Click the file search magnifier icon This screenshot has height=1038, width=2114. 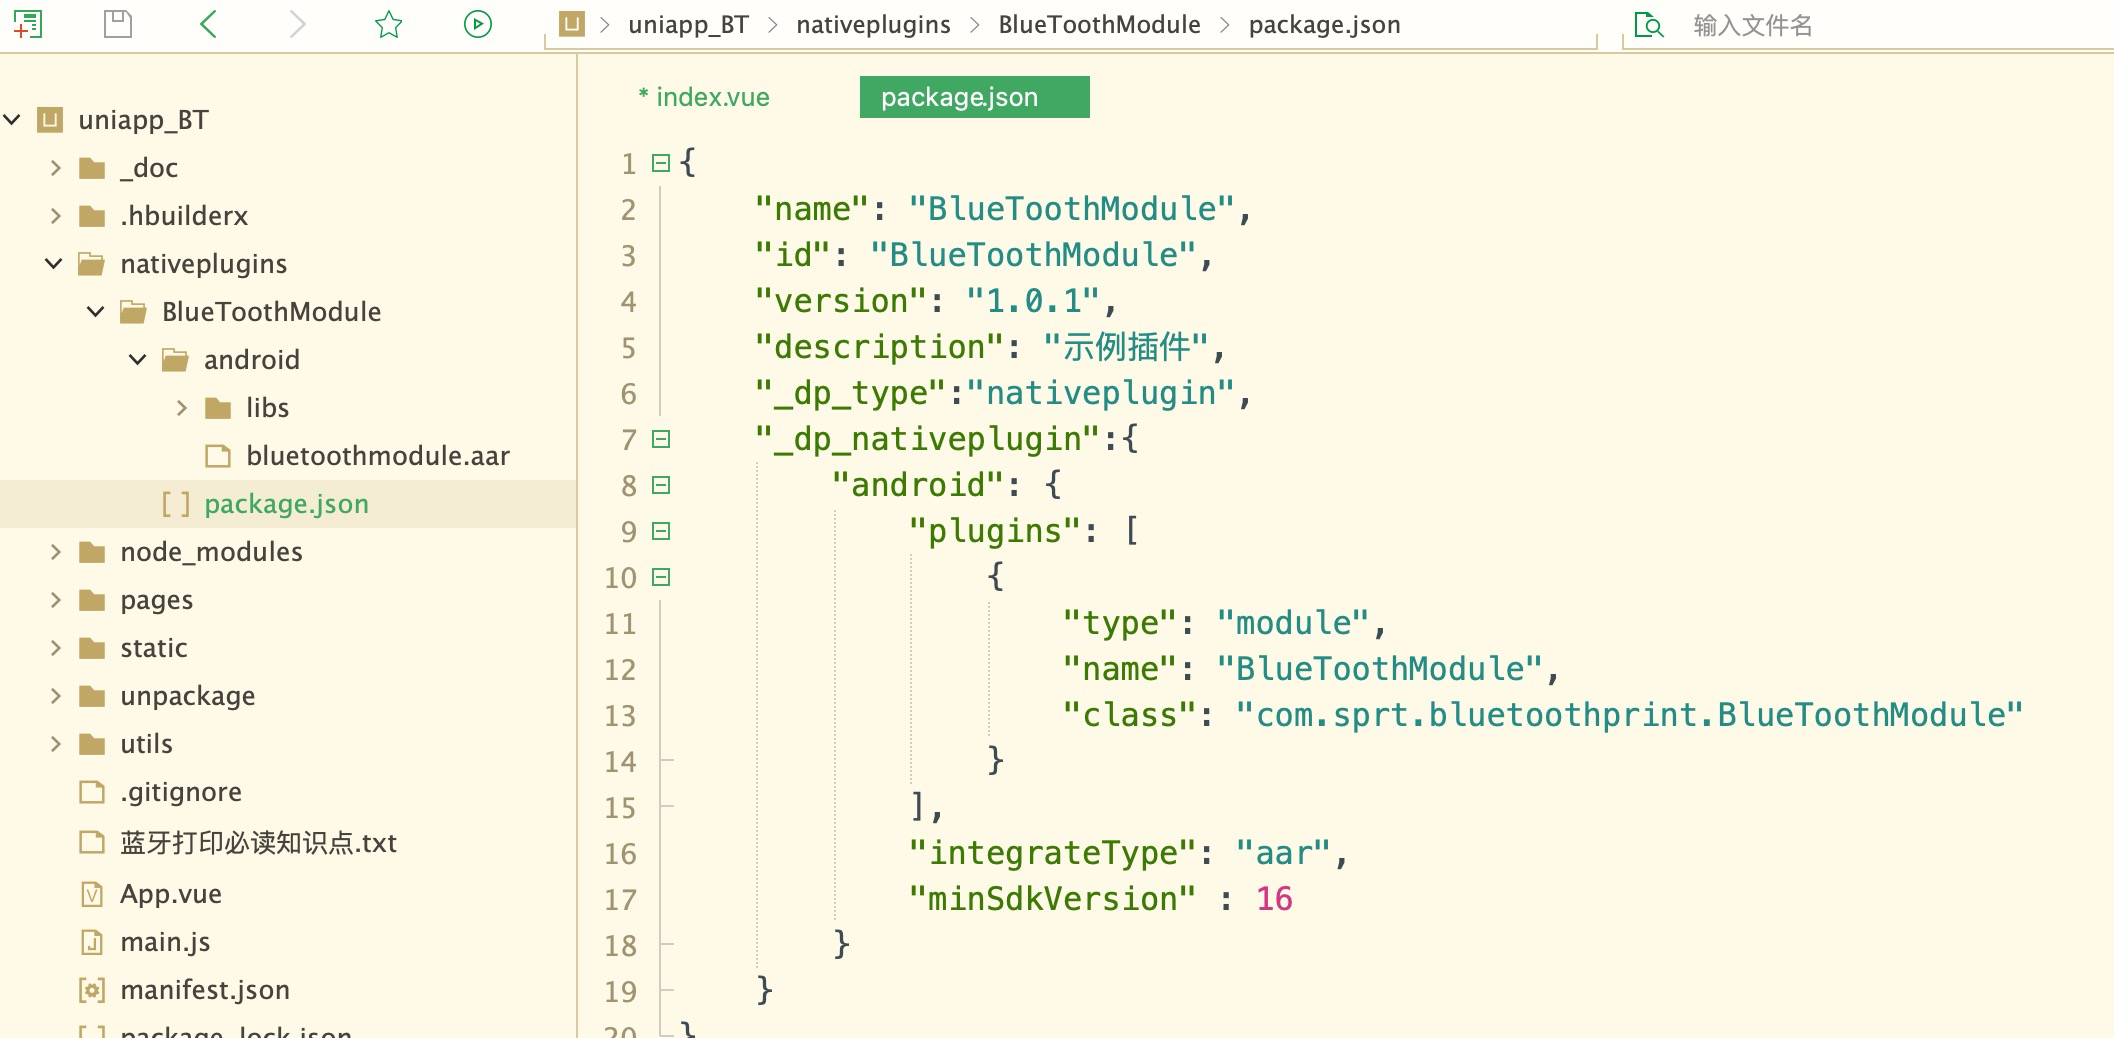[x=1648, y=25]
